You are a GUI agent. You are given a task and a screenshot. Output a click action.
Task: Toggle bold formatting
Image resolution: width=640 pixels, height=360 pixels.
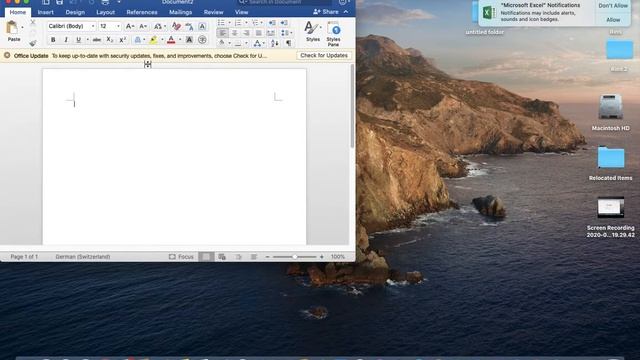coord(53,40)
